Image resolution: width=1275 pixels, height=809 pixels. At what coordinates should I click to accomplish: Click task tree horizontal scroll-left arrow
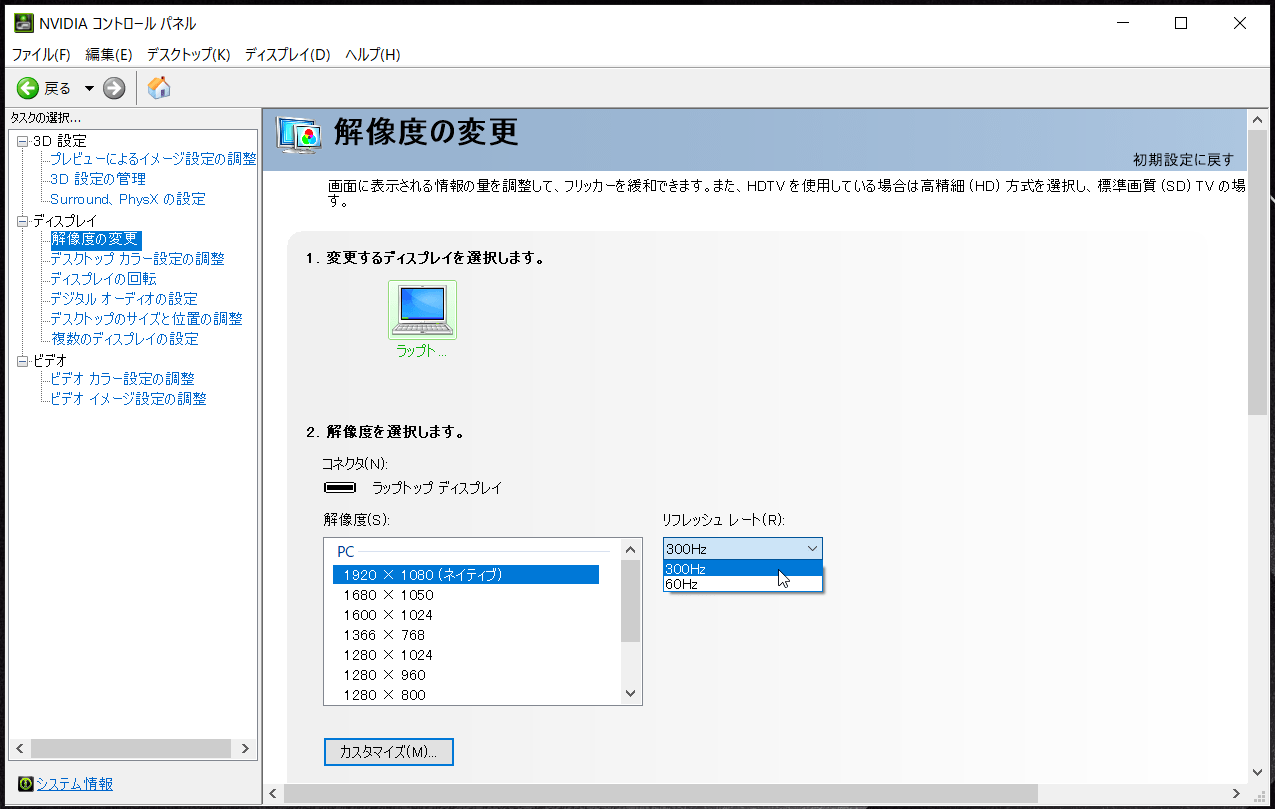[x=18, y=748]
